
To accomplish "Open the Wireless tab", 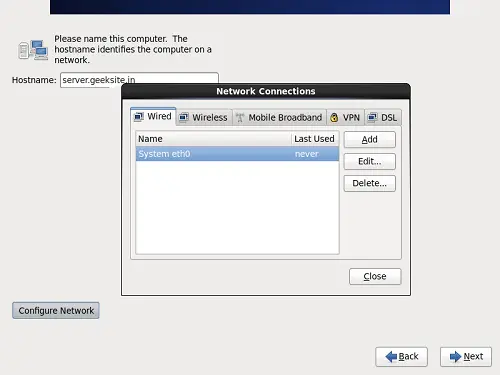I will click(x=204, y=118).
